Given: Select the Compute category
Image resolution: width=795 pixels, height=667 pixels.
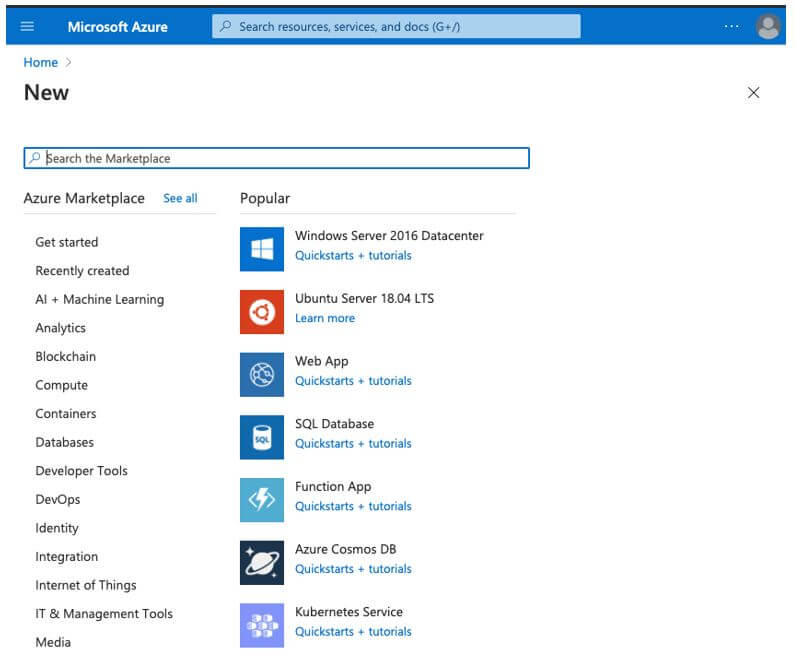Looking at the screenshot, I should (x=61, y=385).
